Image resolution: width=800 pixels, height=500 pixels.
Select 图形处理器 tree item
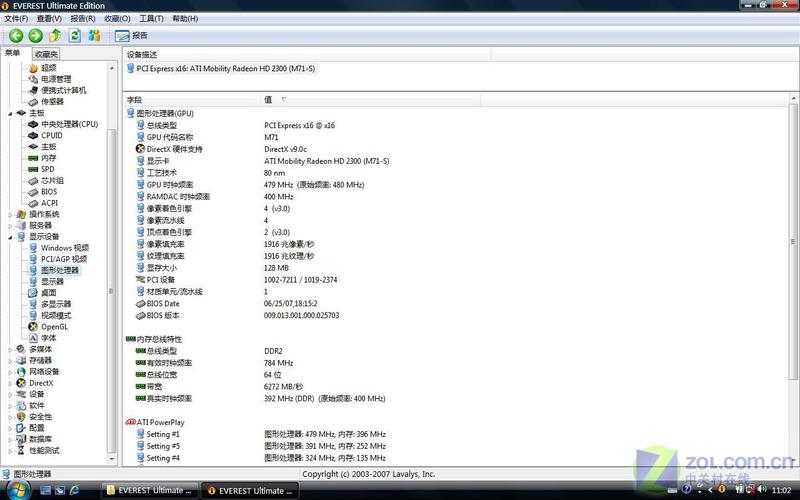click(60, 270)
